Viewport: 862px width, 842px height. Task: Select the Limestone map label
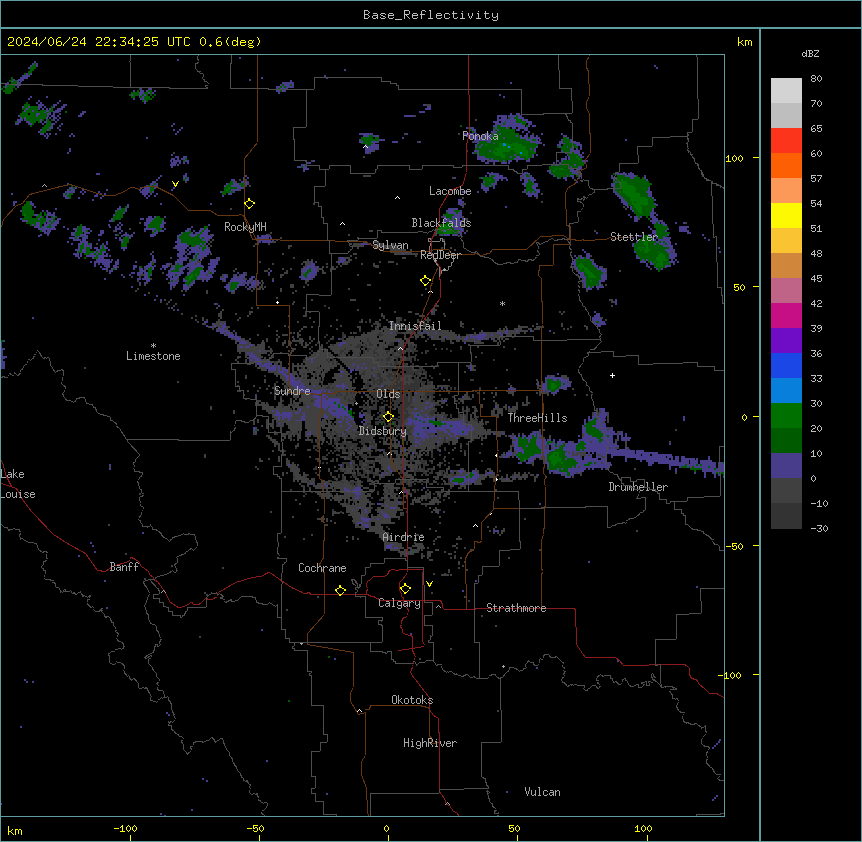pos(153,356)
